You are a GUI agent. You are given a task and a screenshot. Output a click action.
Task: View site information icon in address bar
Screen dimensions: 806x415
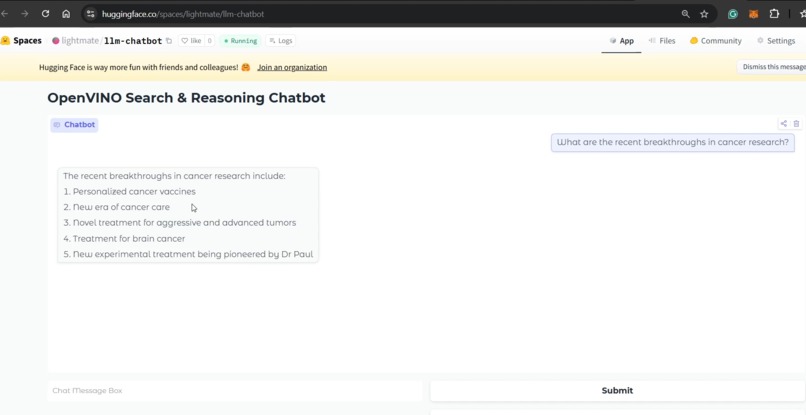click(x=90, y=14)
